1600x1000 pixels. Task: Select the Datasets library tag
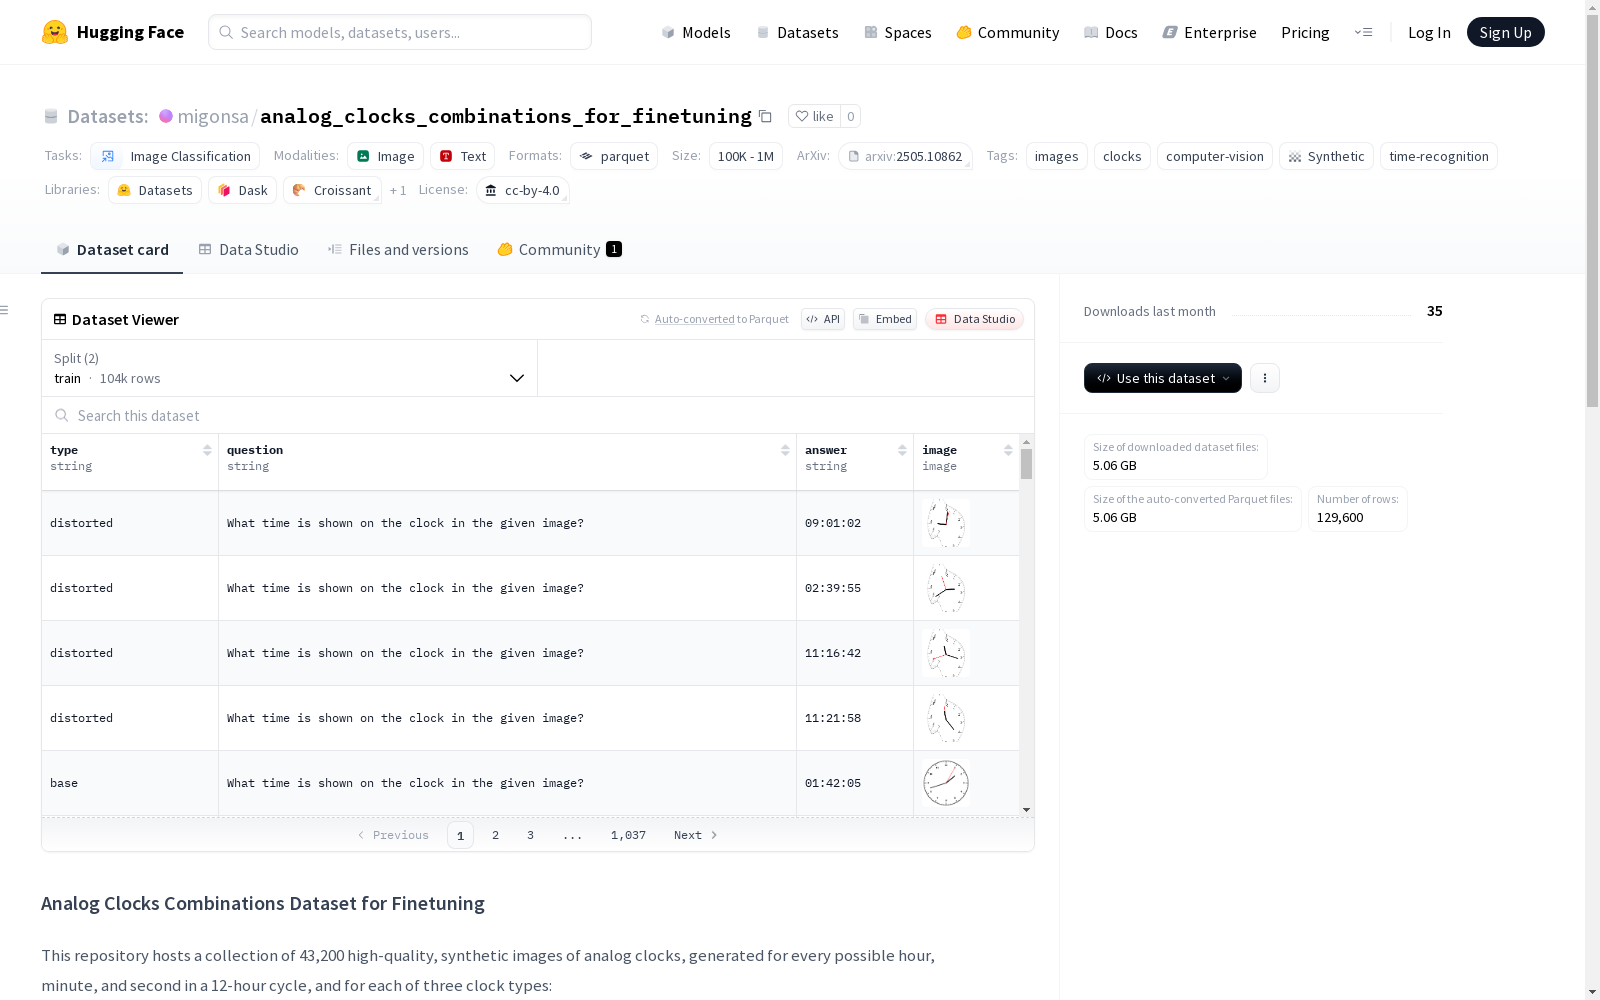pyautogui.click(x=155, y=190)
